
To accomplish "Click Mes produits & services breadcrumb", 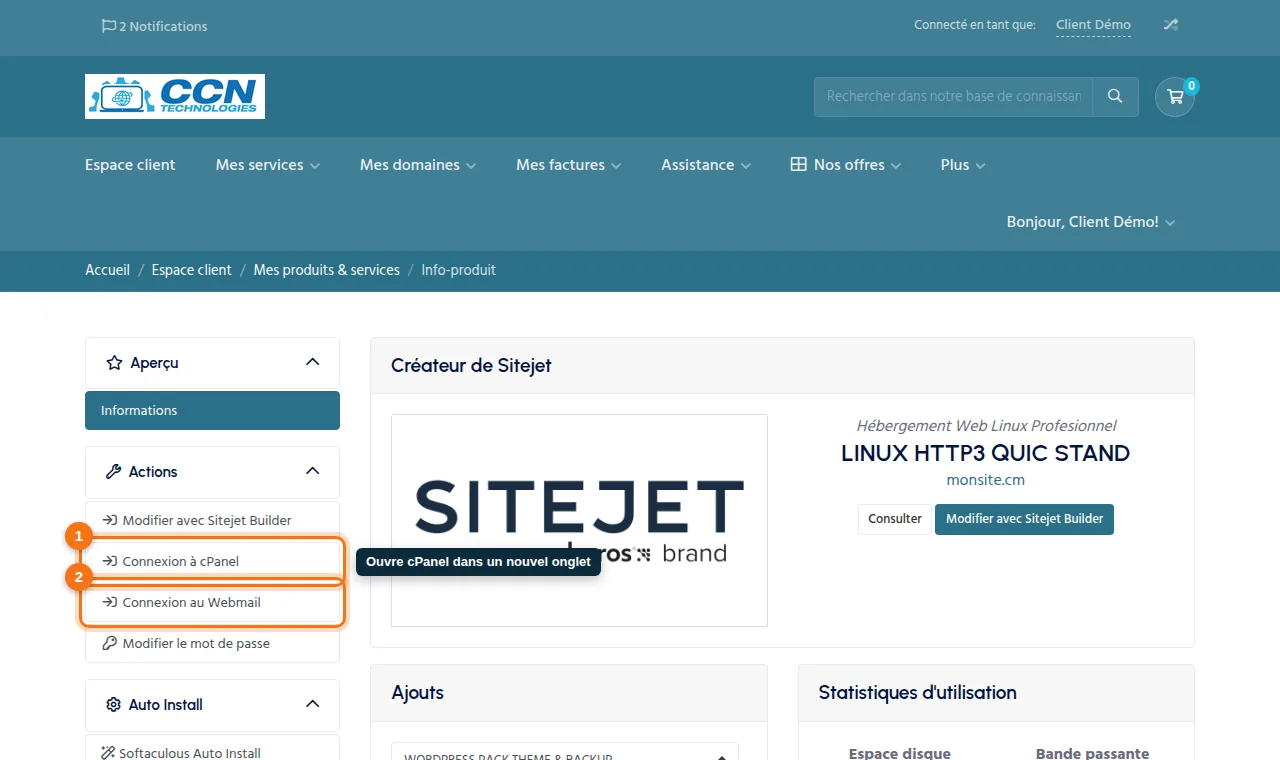I will point(326,270).
